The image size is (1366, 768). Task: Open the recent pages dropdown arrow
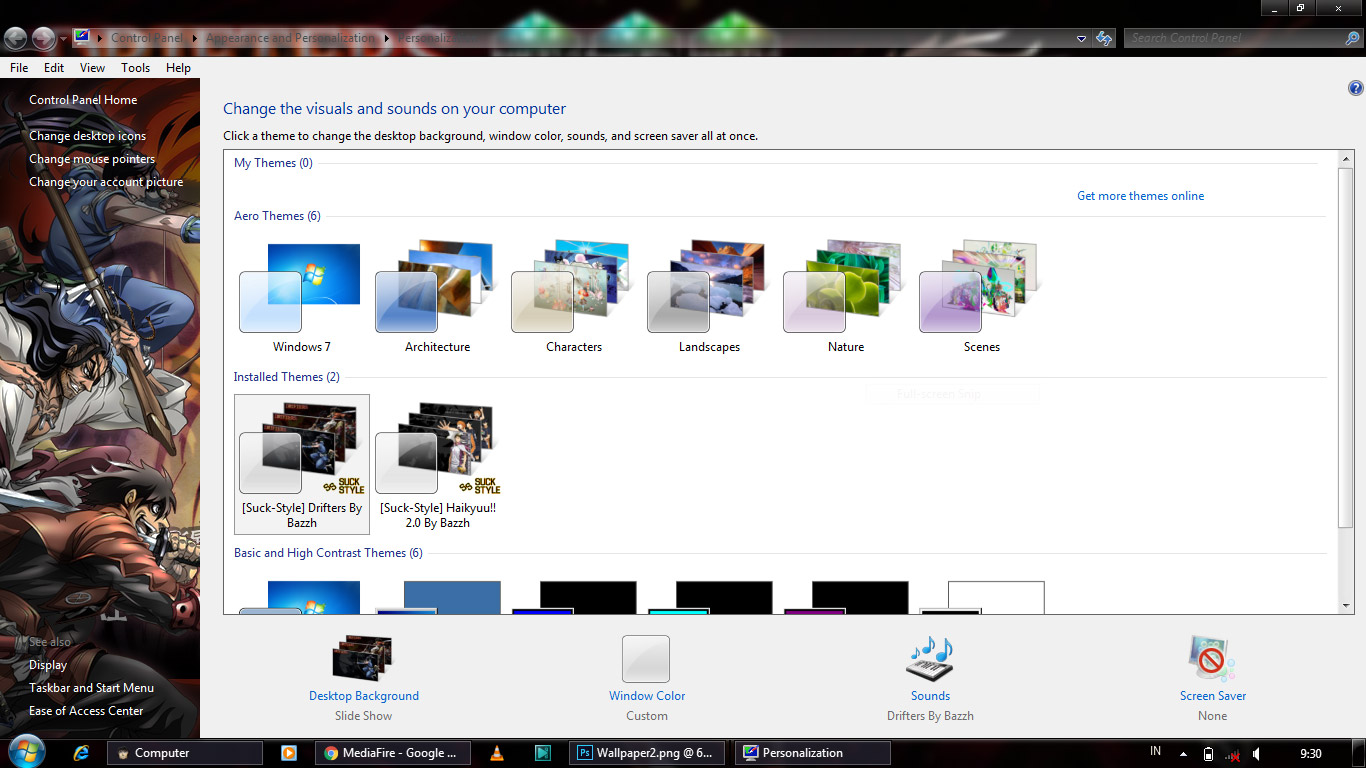[x=63, y=38]
